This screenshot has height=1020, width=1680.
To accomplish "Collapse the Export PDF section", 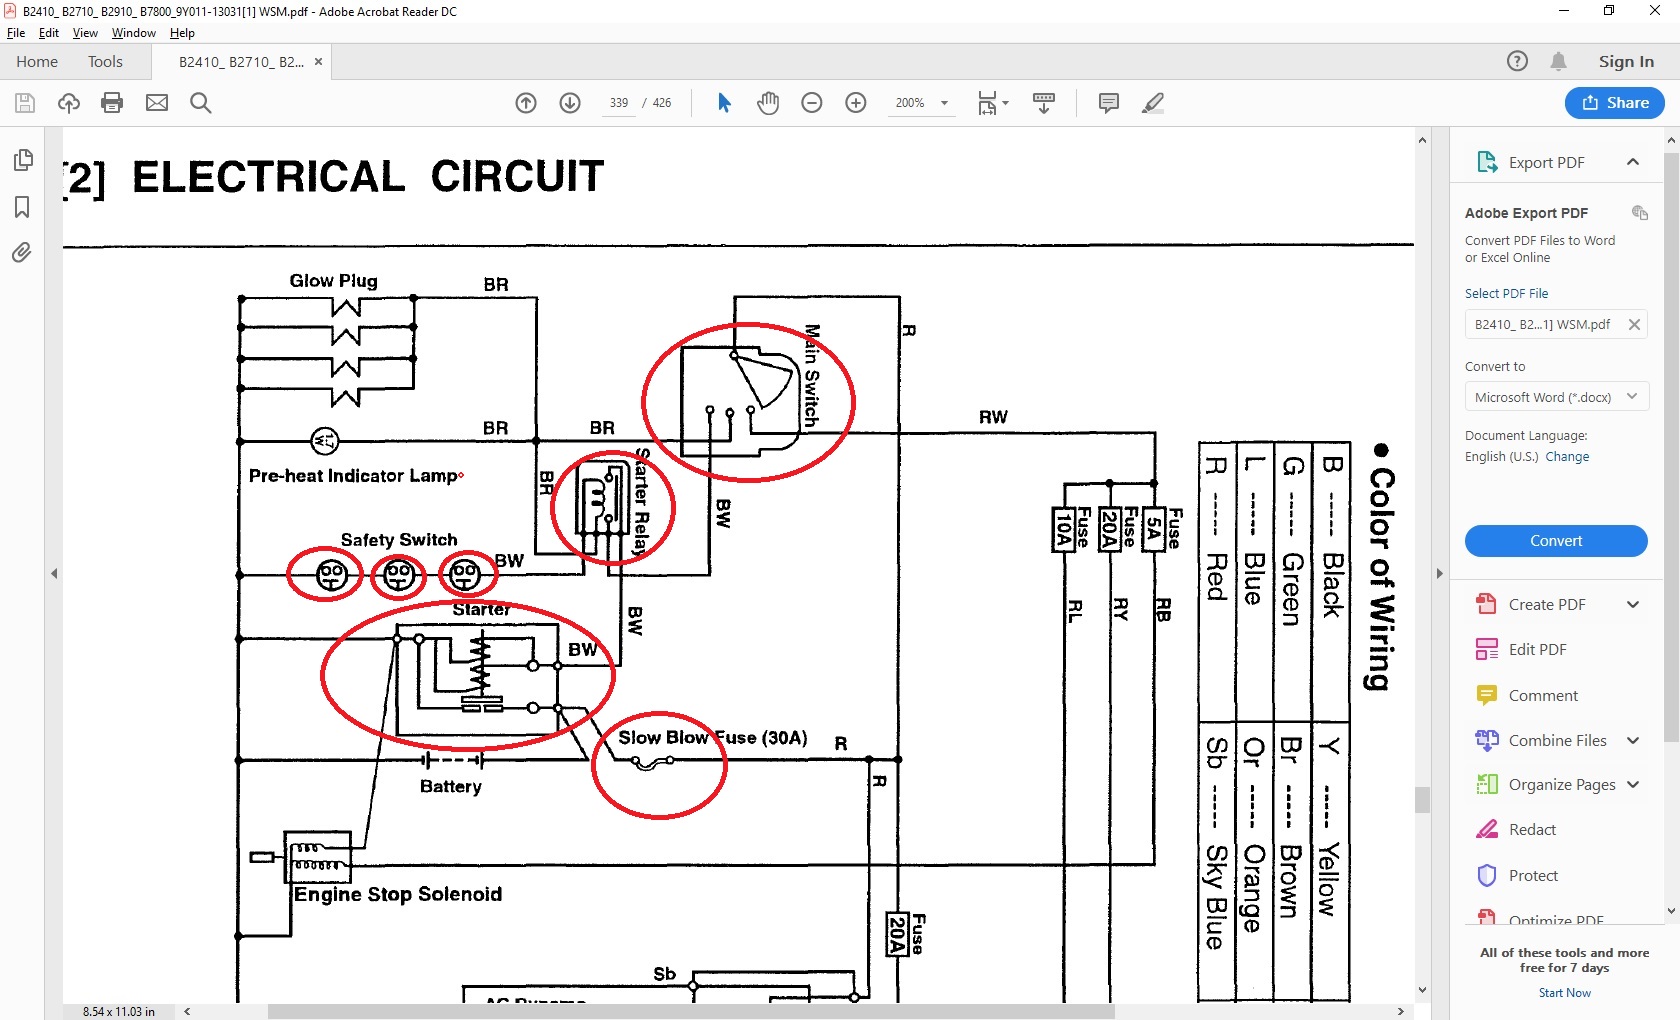I will (x=1633, y=162).
